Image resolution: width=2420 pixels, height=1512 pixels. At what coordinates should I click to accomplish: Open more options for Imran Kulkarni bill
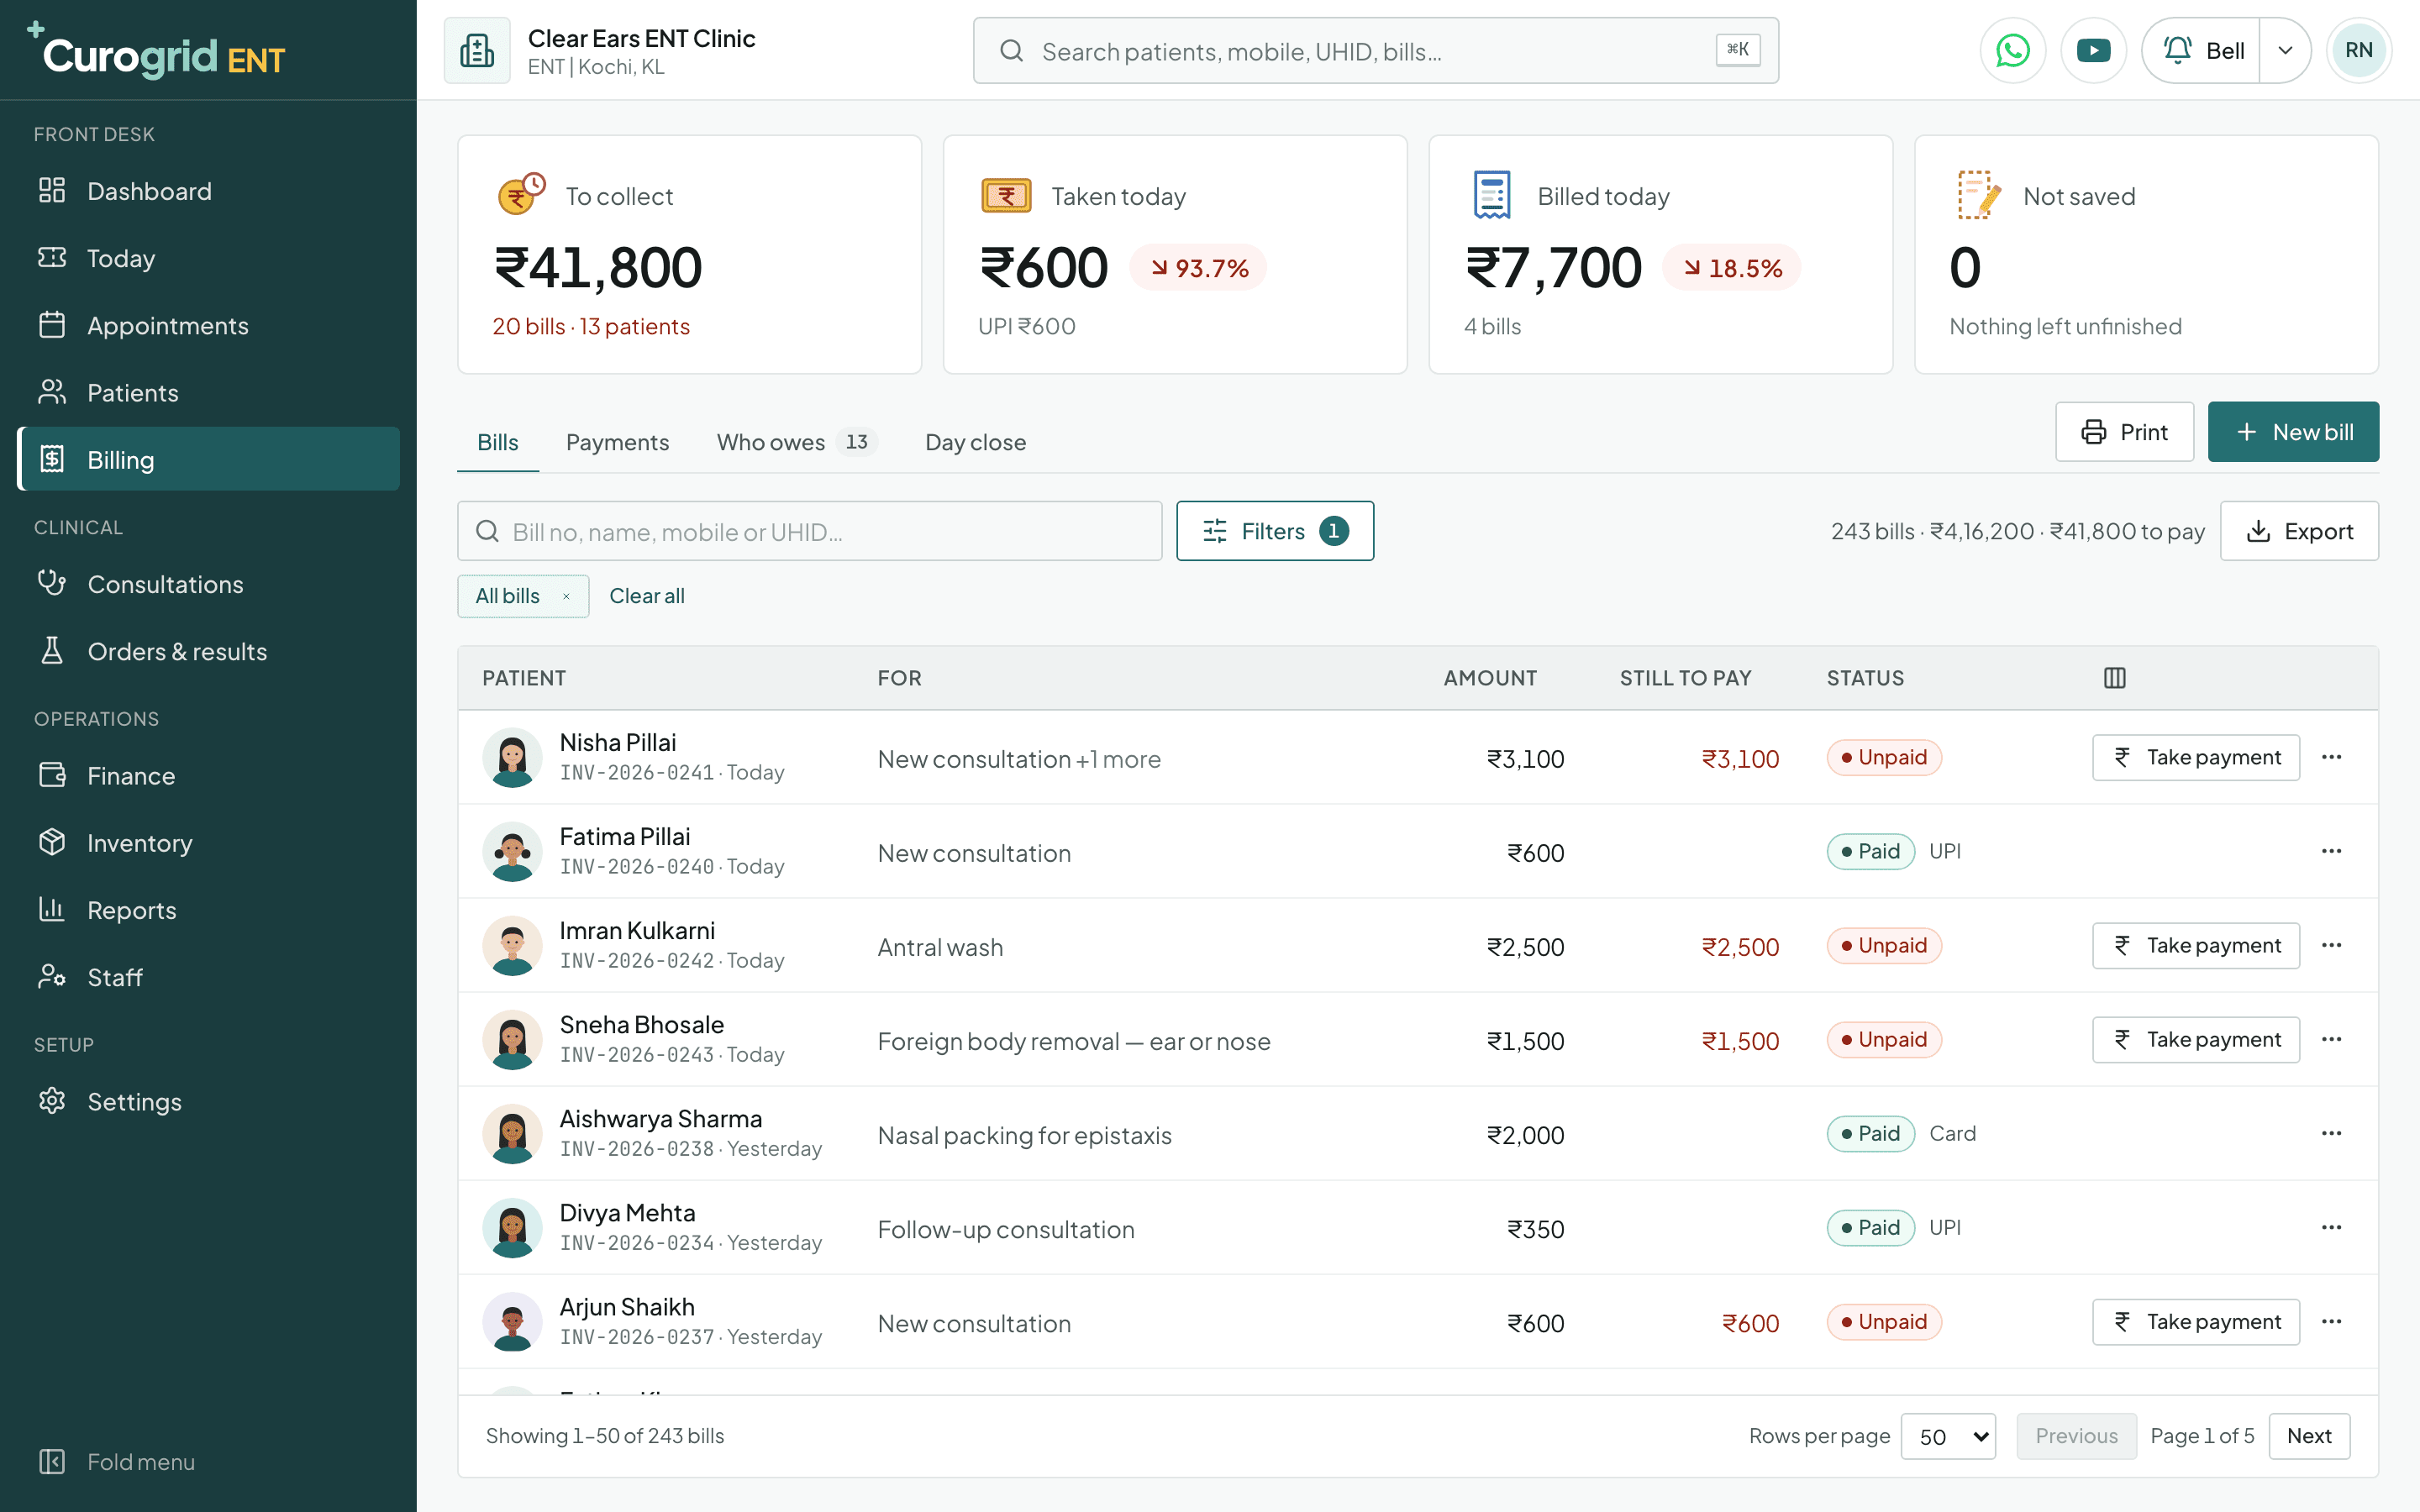coord(2331,945)
